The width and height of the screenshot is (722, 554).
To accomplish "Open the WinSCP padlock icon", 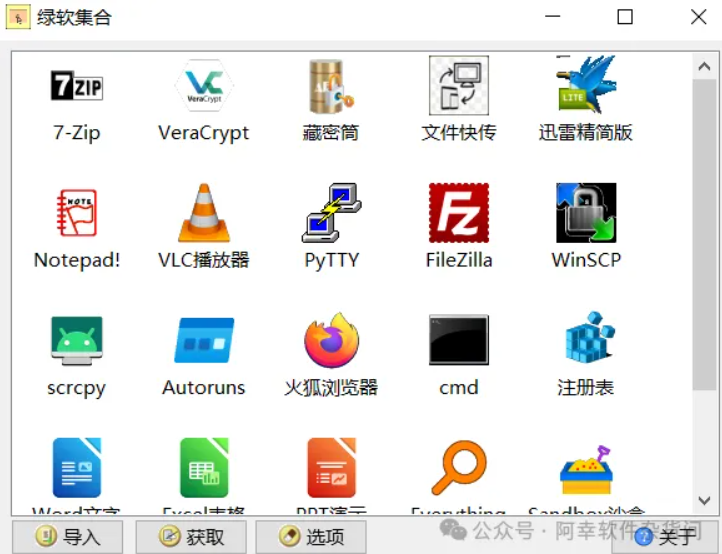I will (586, 213).
